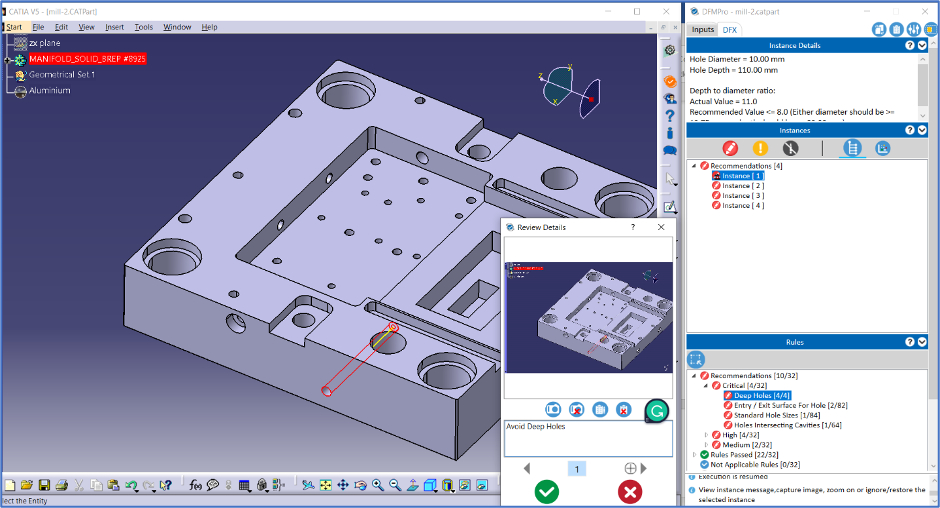Screen dimensions: 940x508
Task: Click the Save floppy disk icon
Action: [44, 485]
